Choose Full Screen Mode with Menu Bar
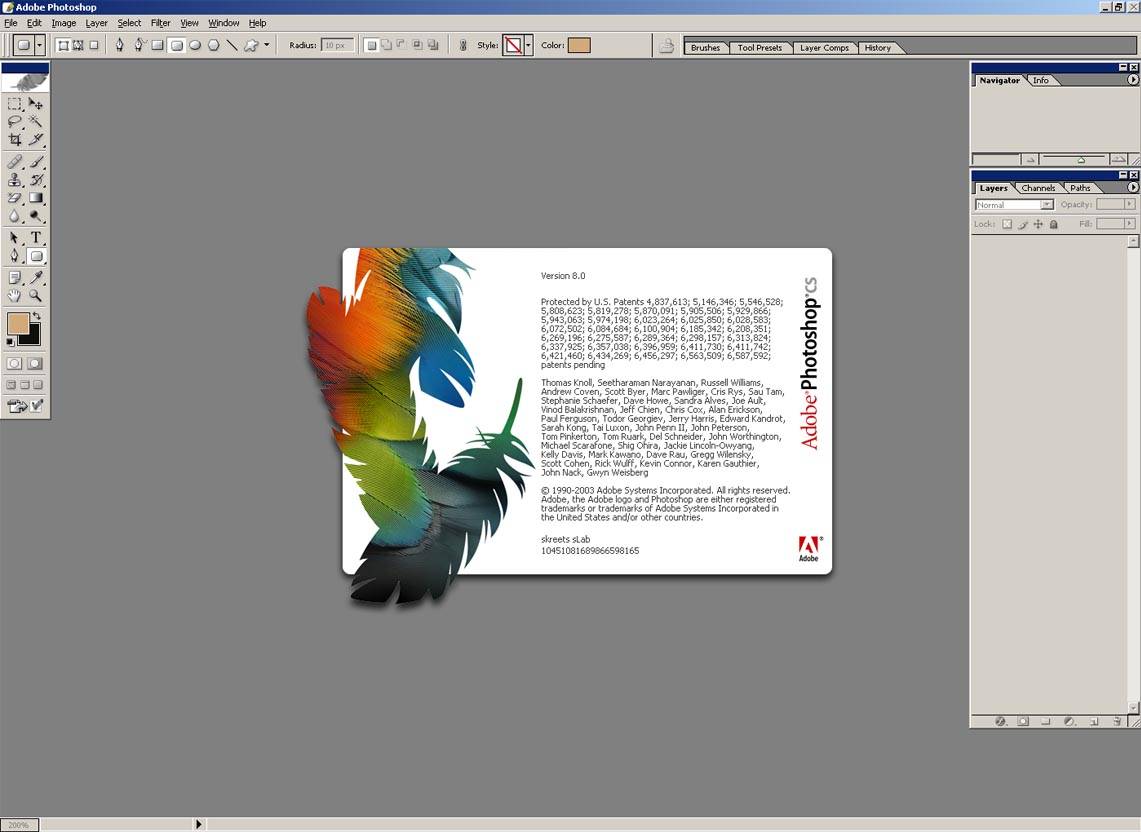The image size is (1141, 832). [x=25, y=384]
